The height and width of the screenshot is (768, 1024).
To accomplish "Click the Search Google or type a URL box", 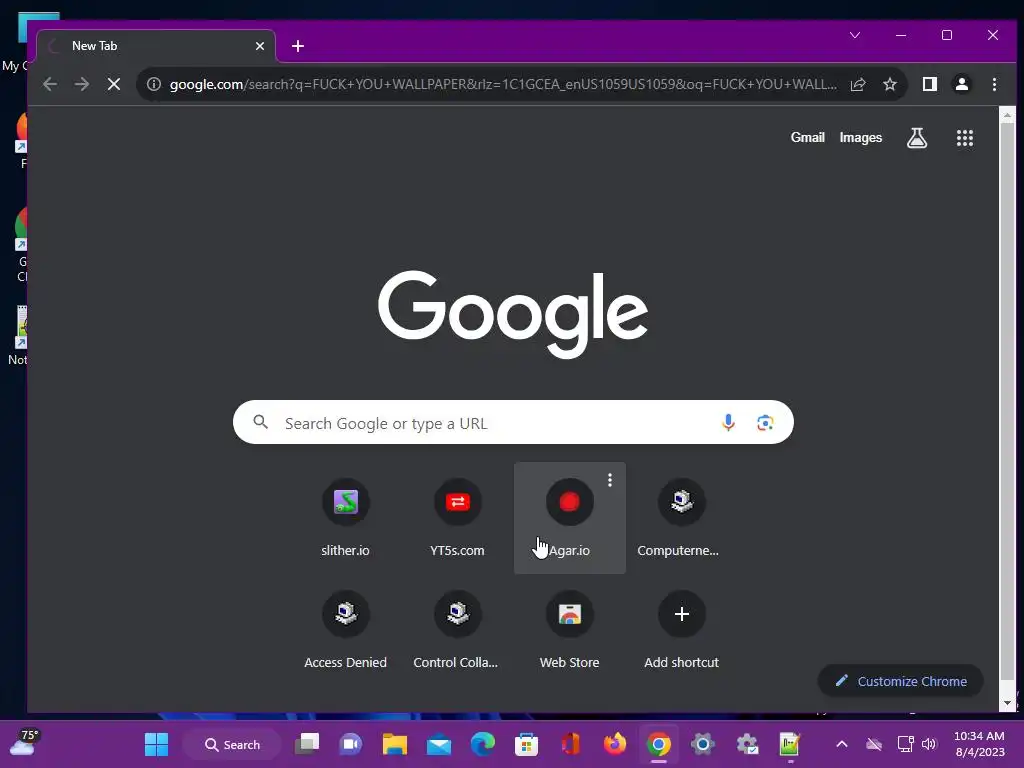I will [x=513, y=423].
